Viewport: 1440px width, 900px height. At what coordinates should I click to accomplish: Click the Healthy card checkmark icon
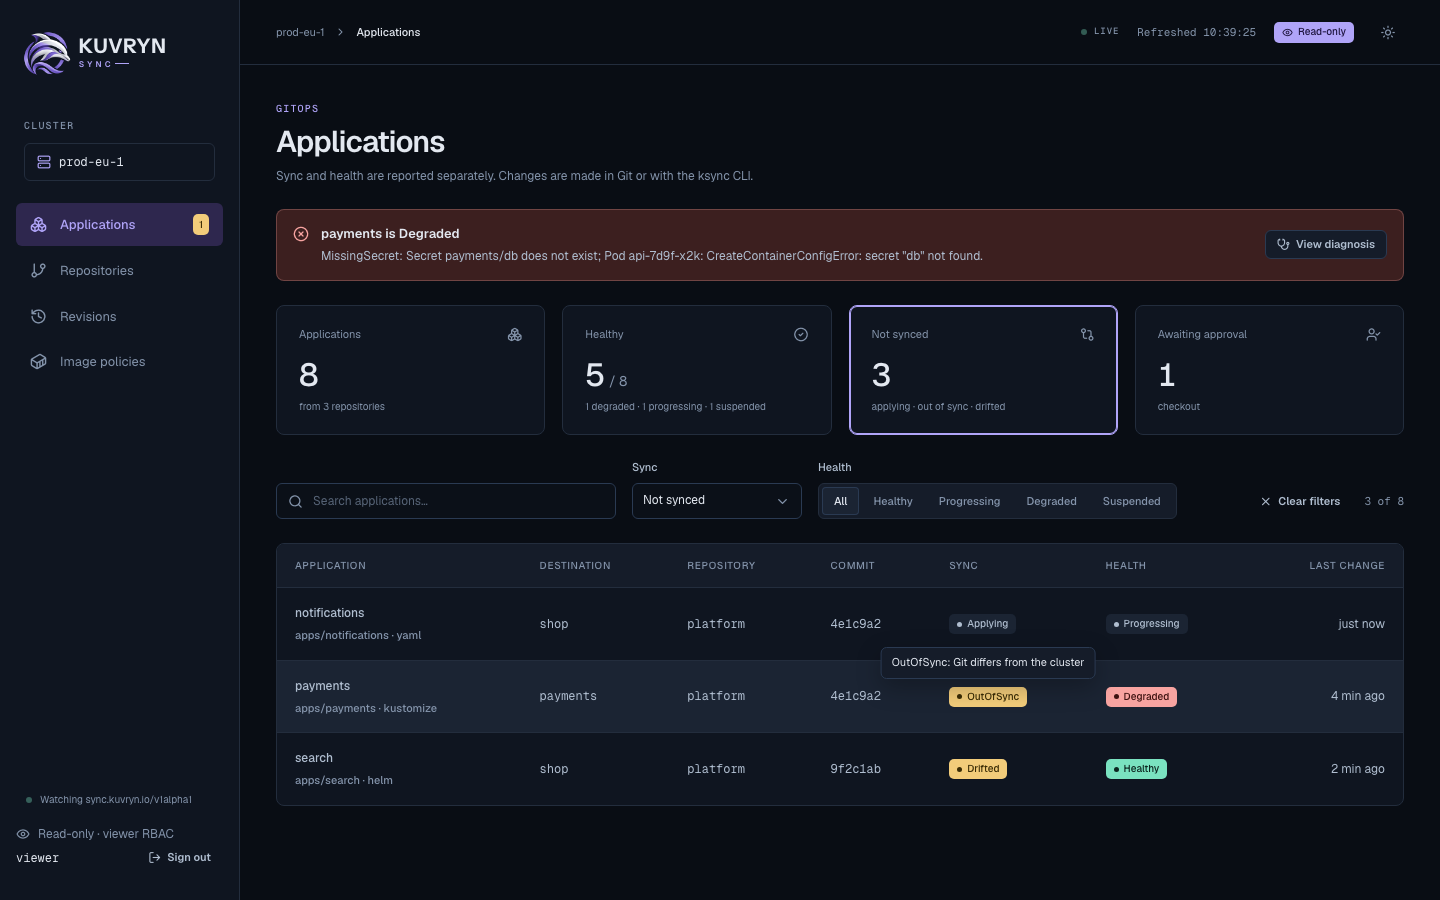coord(801,335)
